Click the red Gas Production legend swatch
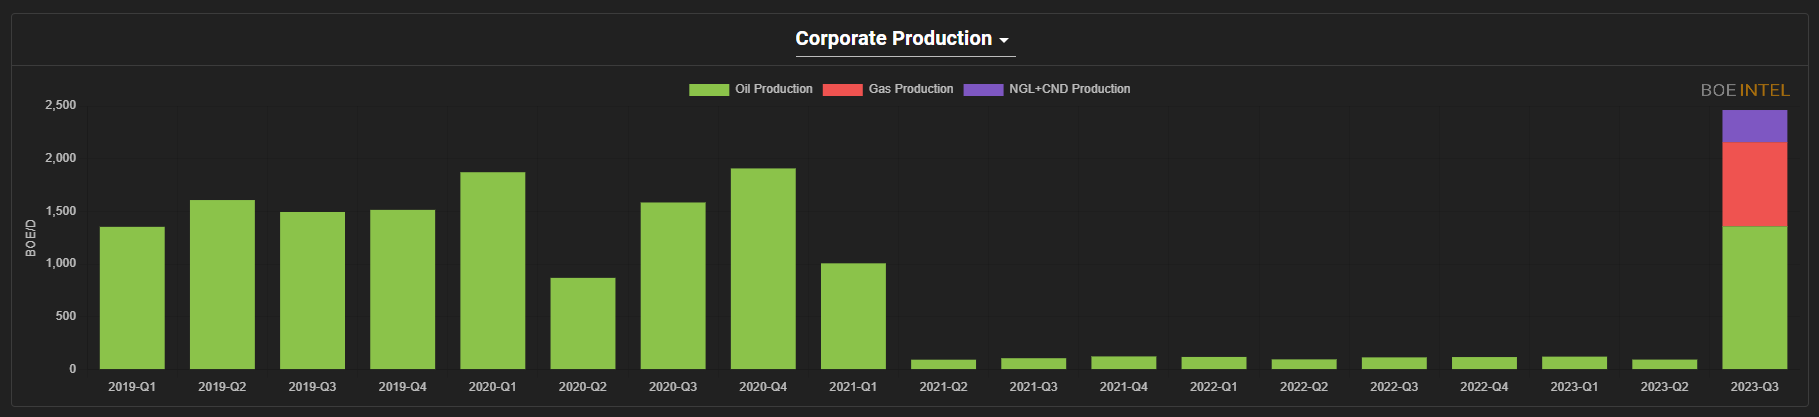Screen dimensions: 1819x417 pos(842,90)
